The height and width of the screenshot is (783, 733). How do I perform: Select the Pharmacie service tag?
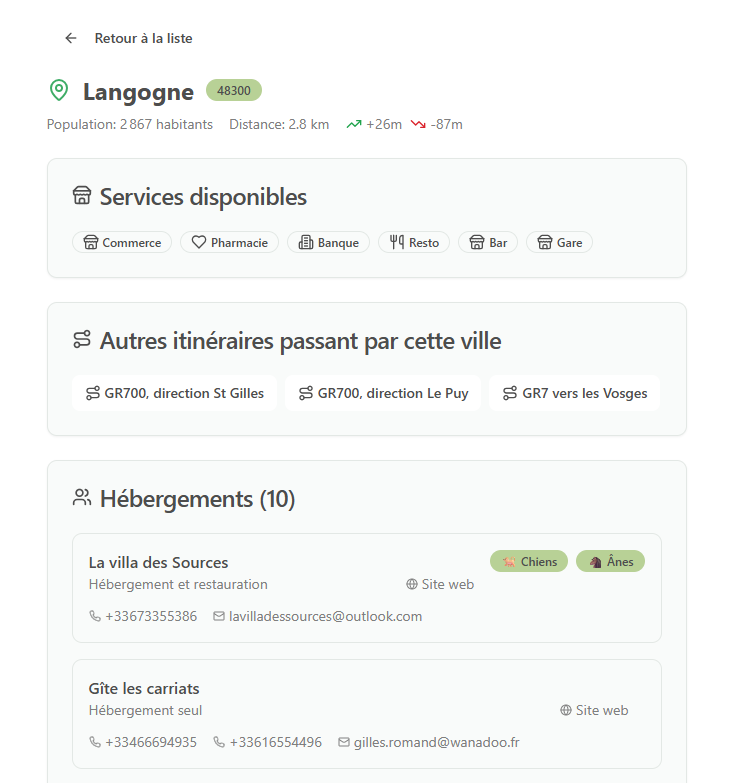coord(229,242)
